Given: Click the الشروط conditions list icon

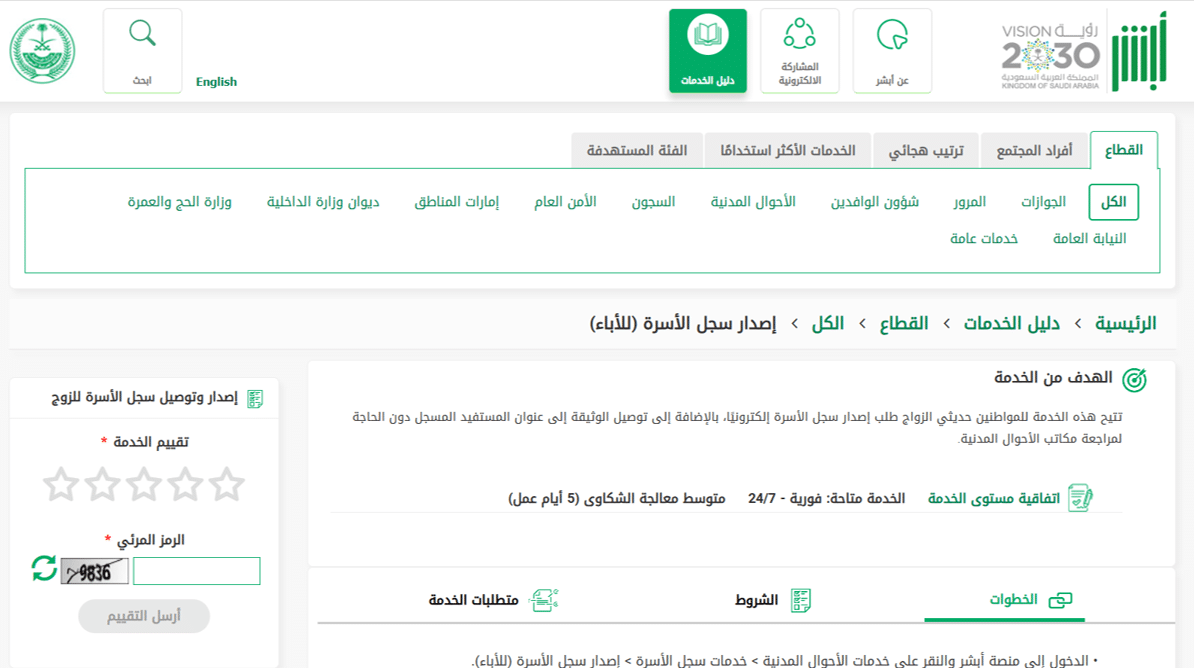Looking at the screenshot, I should point(800,600).
